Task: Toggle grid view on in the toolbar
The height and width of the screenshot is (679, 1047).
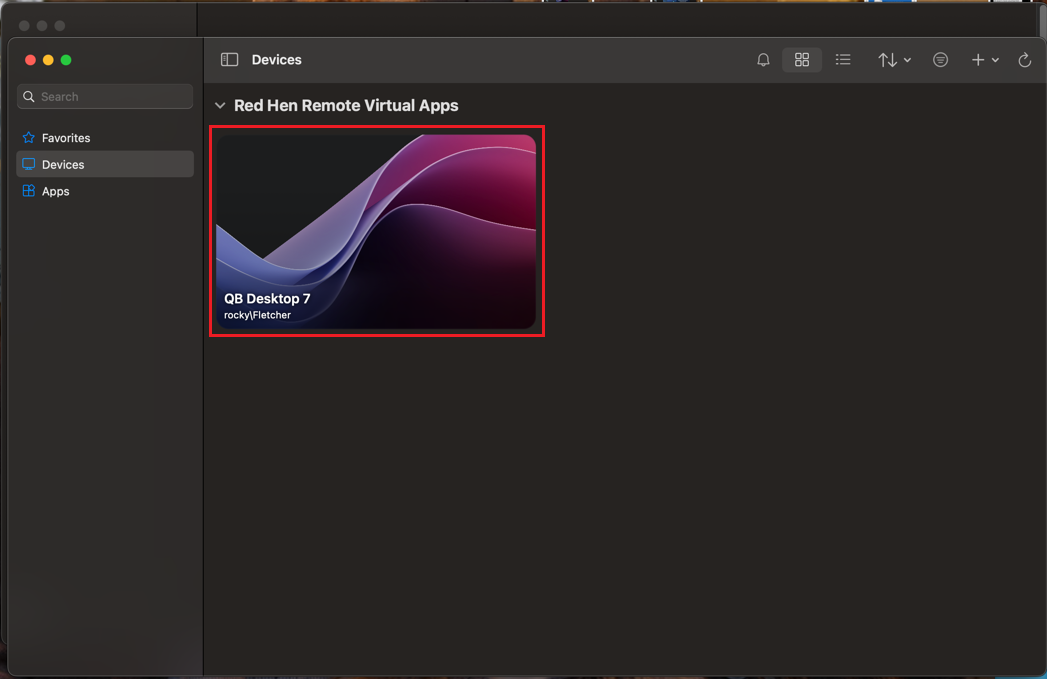Action: (x=802, y=60)
